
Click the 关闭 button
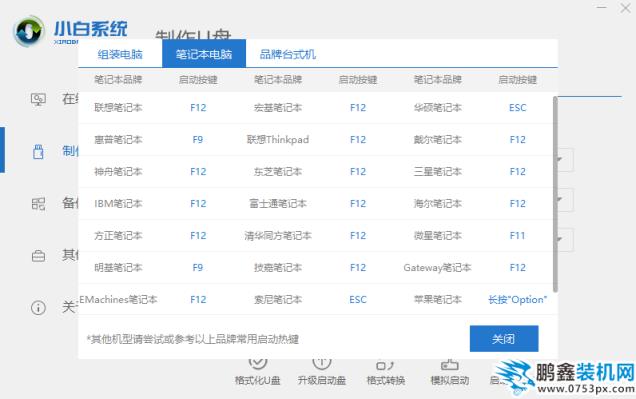504,339
